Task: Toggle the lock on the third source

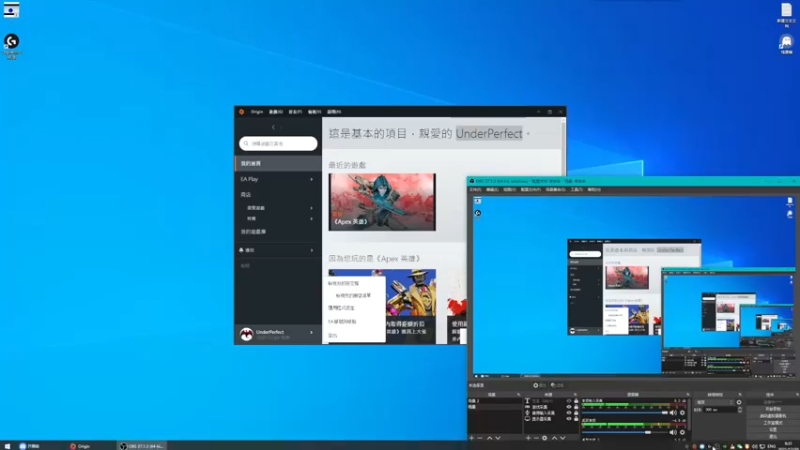Action: 576,413
